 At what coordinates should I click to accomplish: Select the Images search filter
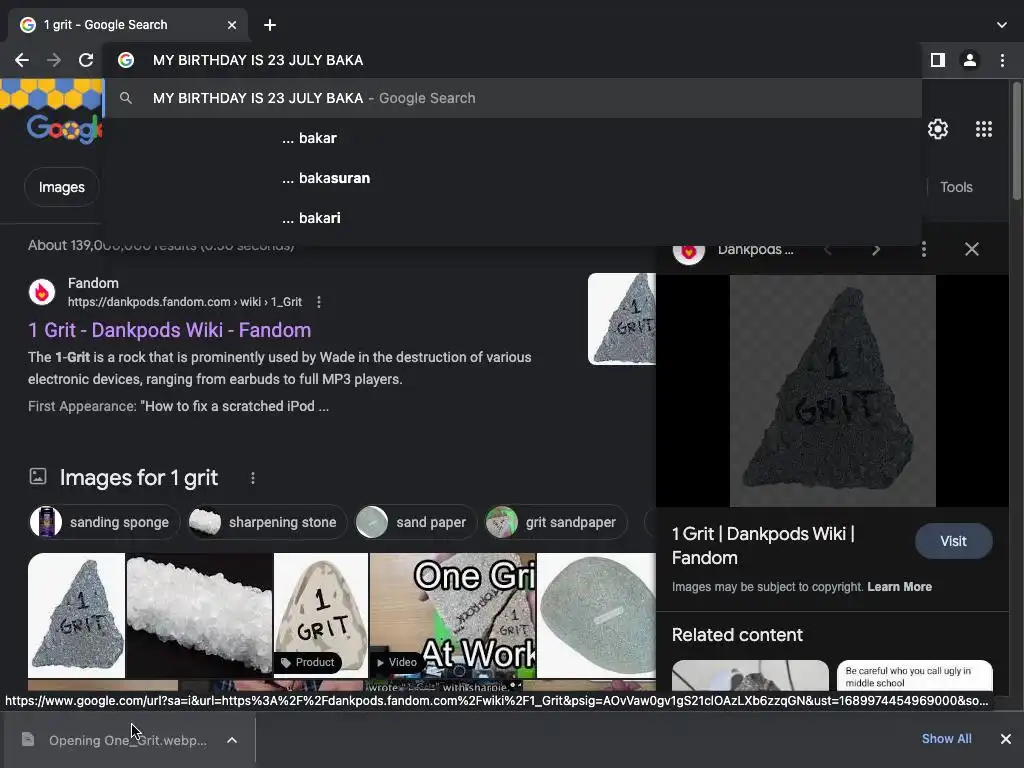(61, 187)
